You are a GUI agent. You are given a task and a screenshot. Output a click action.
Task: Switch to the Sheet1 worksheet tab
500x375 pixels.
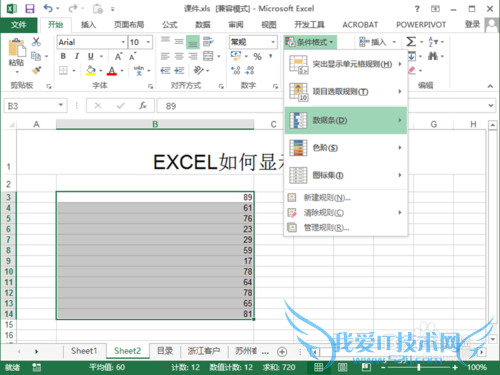(84, 351)
